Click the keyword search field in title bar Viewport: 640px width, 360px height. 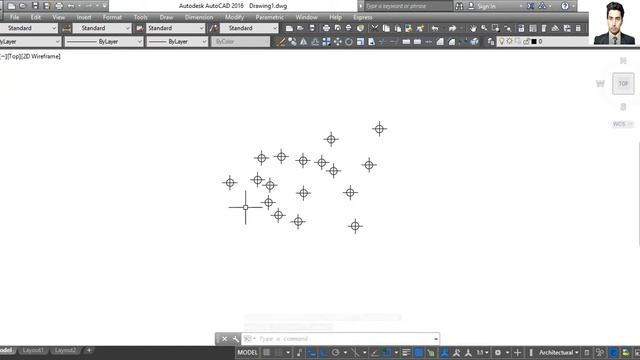[408, 6]
